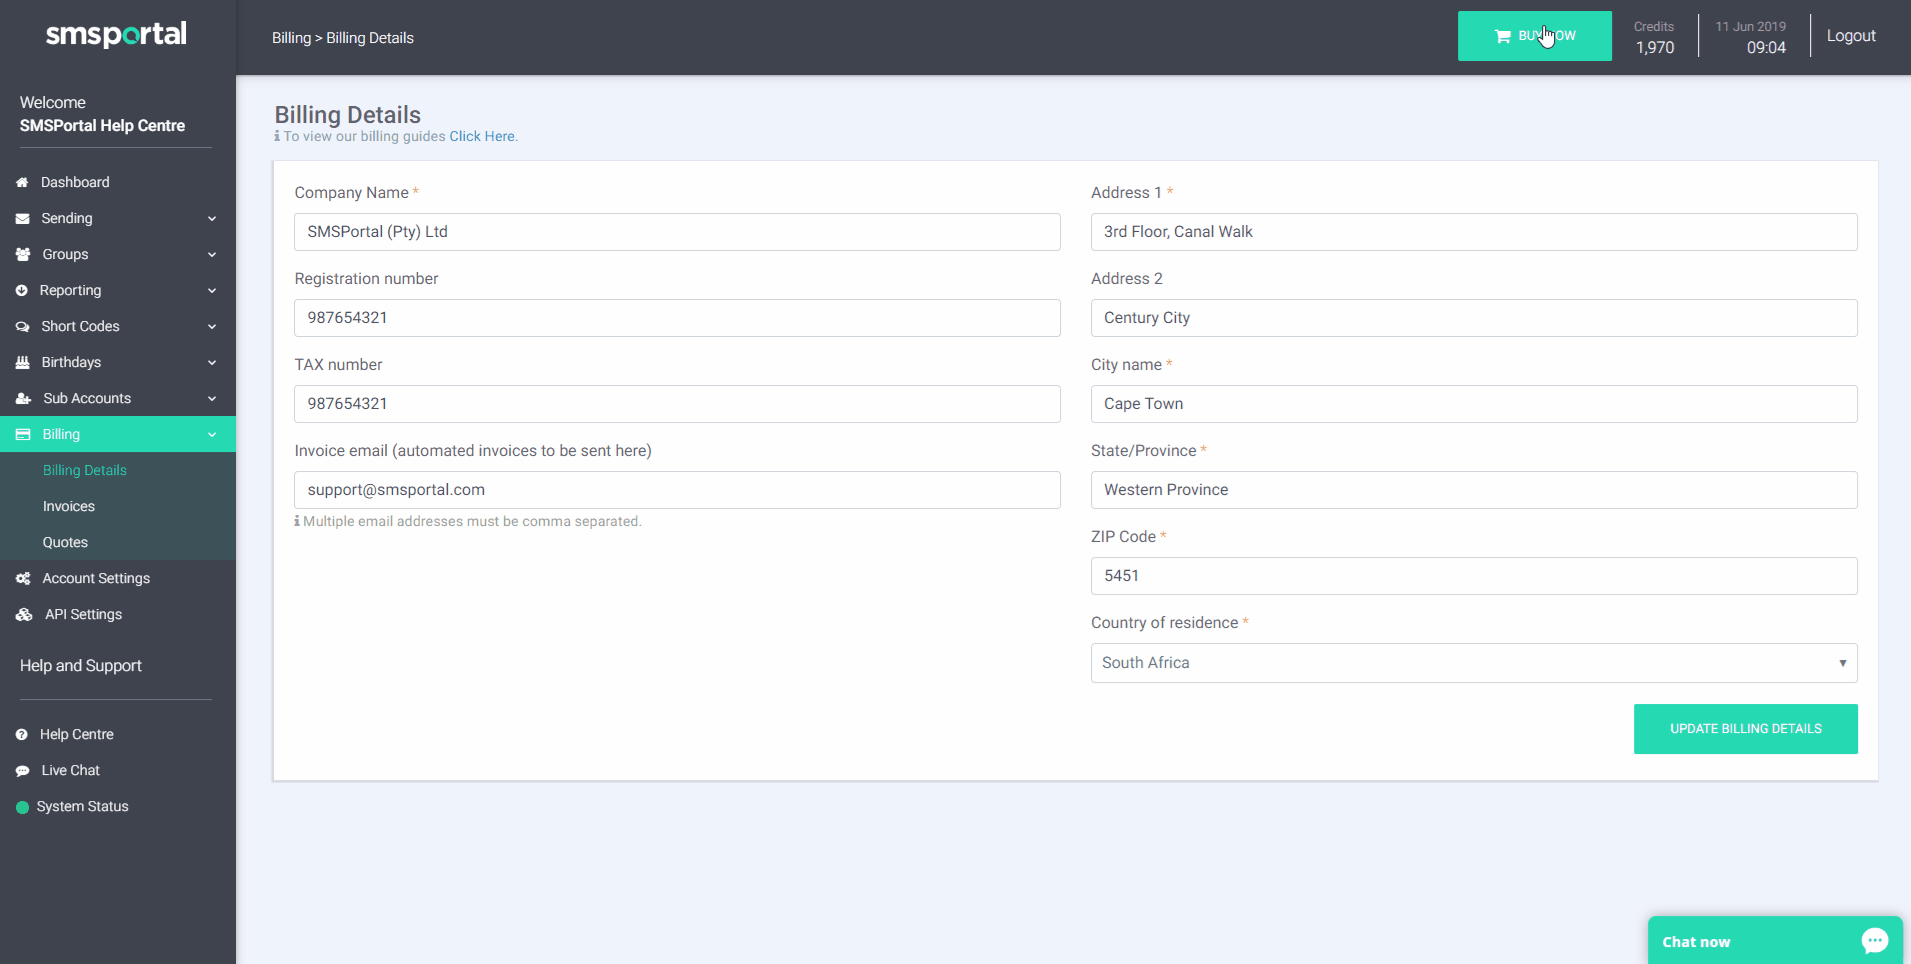This screenshot has width=1911, height=964.
Task: Switch to the Invoices page
Action: 68,506
